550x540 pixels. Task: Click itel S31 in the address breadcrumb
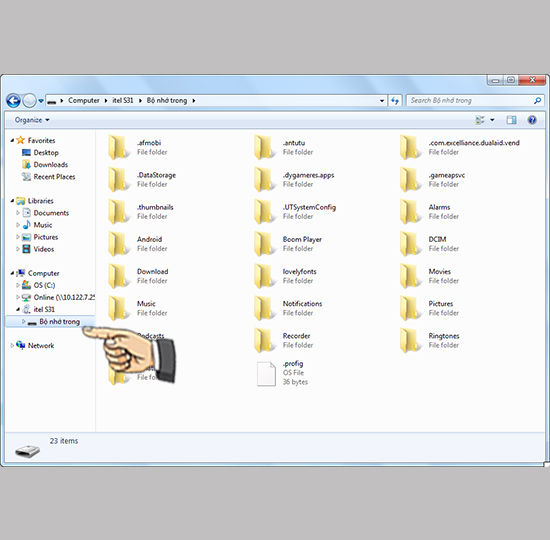point(122,101)
